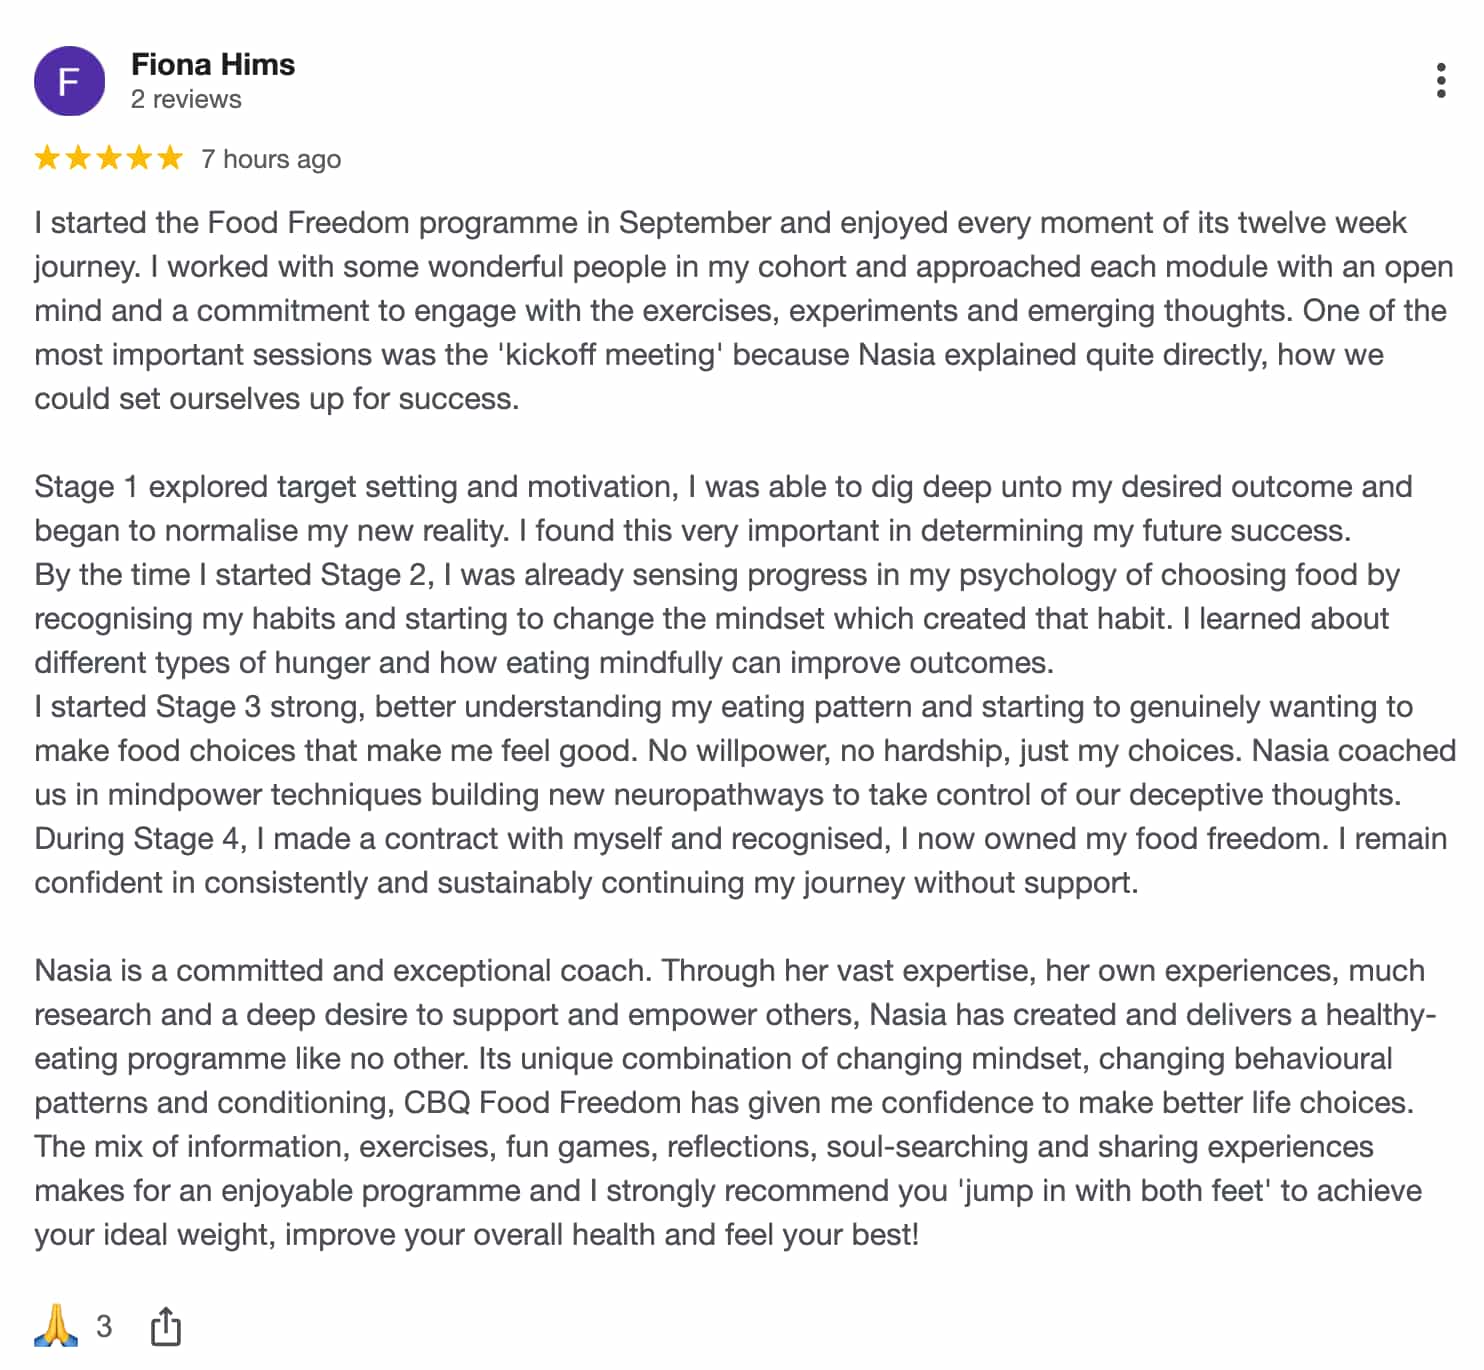Click the line beginning "Nasia is a committed"
This screenshot has height=1370, width=1484.
coord(728,971)
